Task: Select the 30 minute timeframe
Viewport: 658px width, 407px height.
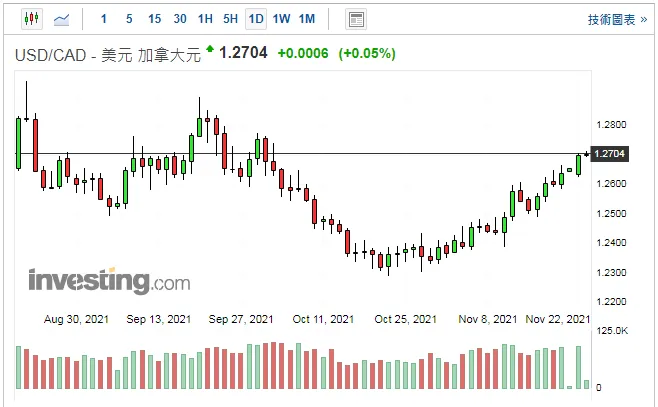Action: pos(180,19)
